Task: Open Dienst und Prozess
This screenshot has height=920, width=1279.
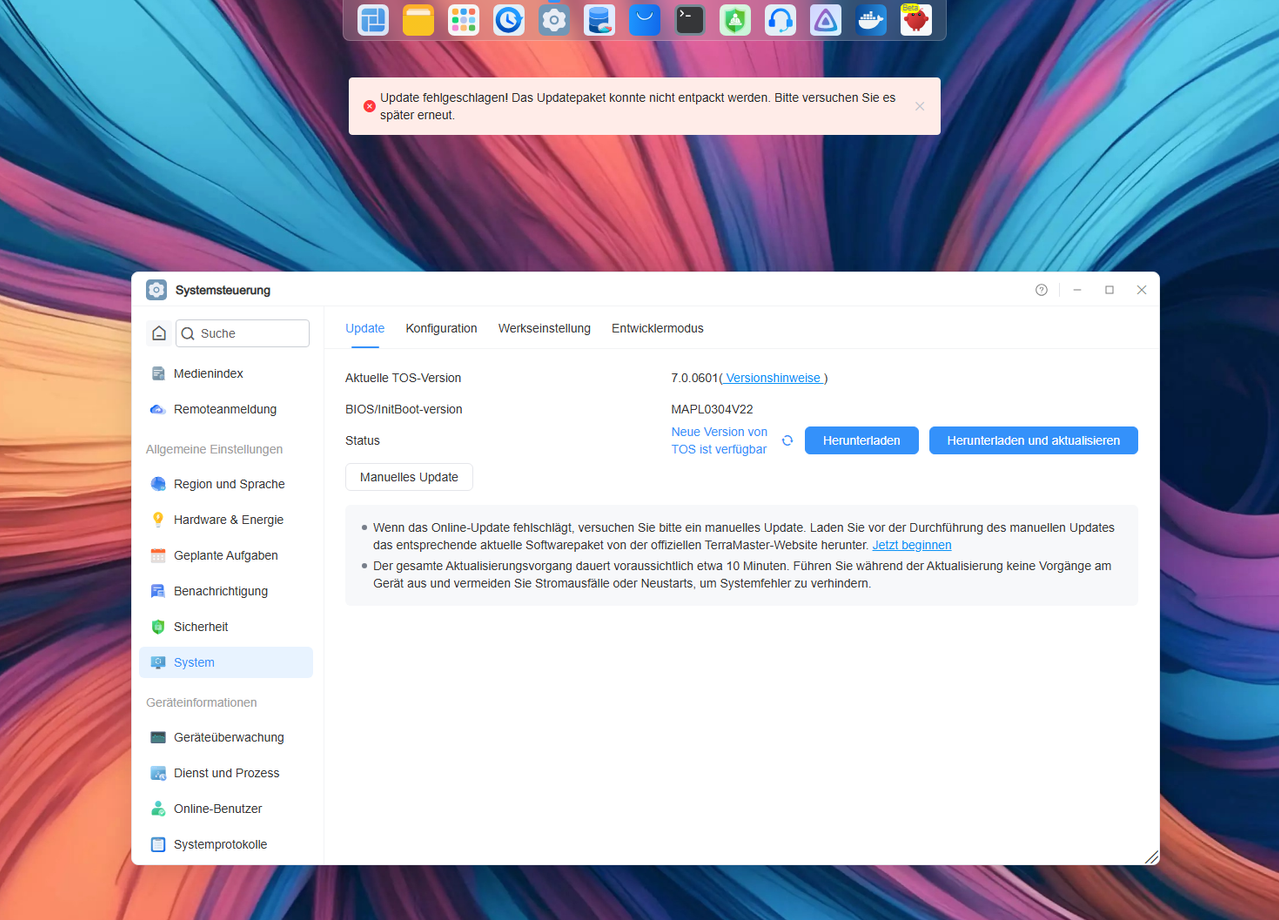Action: tap(226, 773)
